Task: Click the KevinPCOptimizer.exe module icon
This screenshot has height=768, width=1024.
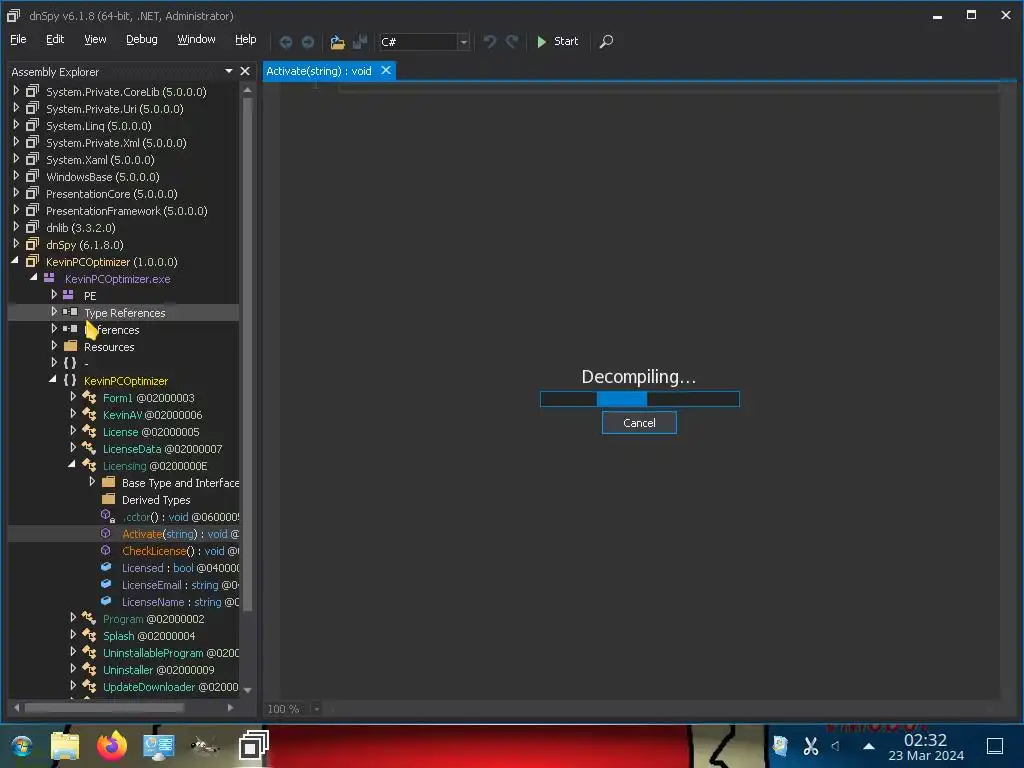Action: (x=49, y=278)
